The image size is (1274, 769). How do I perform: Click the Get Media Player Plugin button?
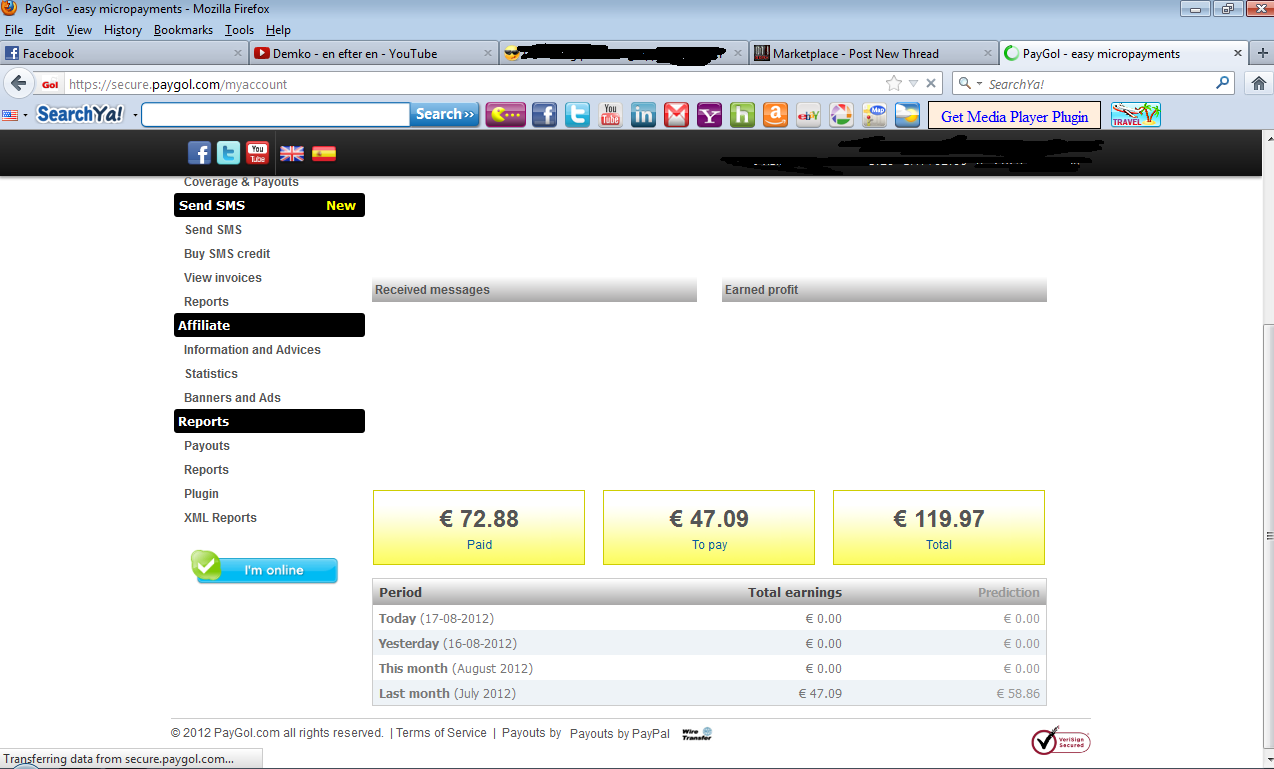point(1014,116)
